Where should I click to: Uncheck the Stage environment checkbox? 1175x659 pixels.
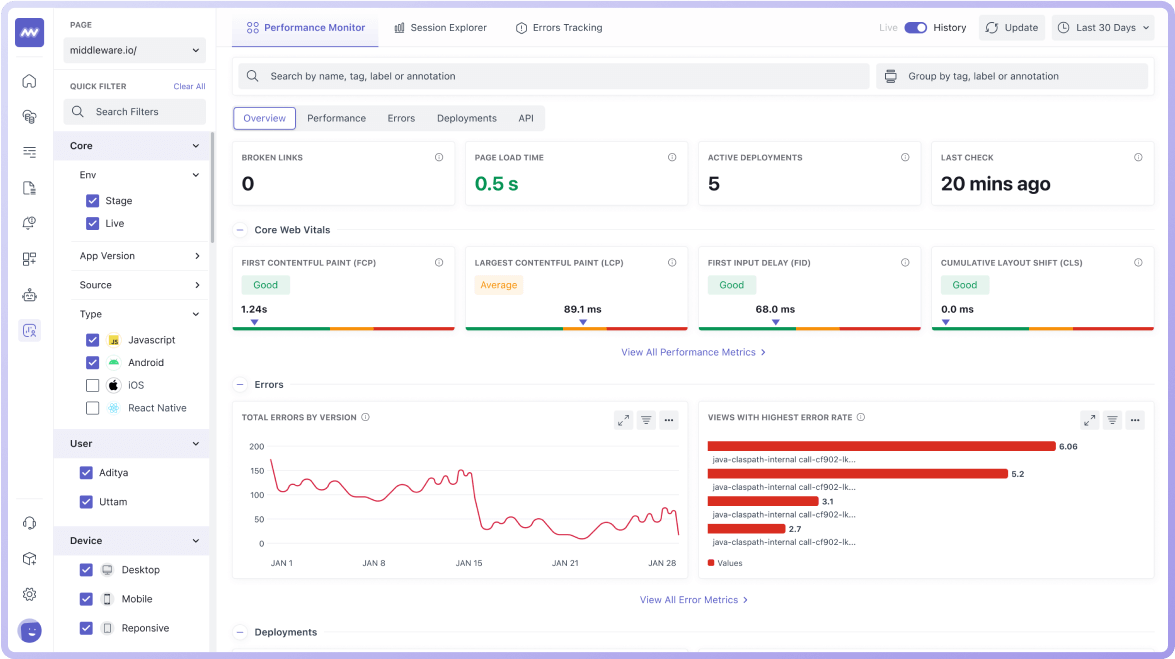pyautogui.click(x=93, y=201)
